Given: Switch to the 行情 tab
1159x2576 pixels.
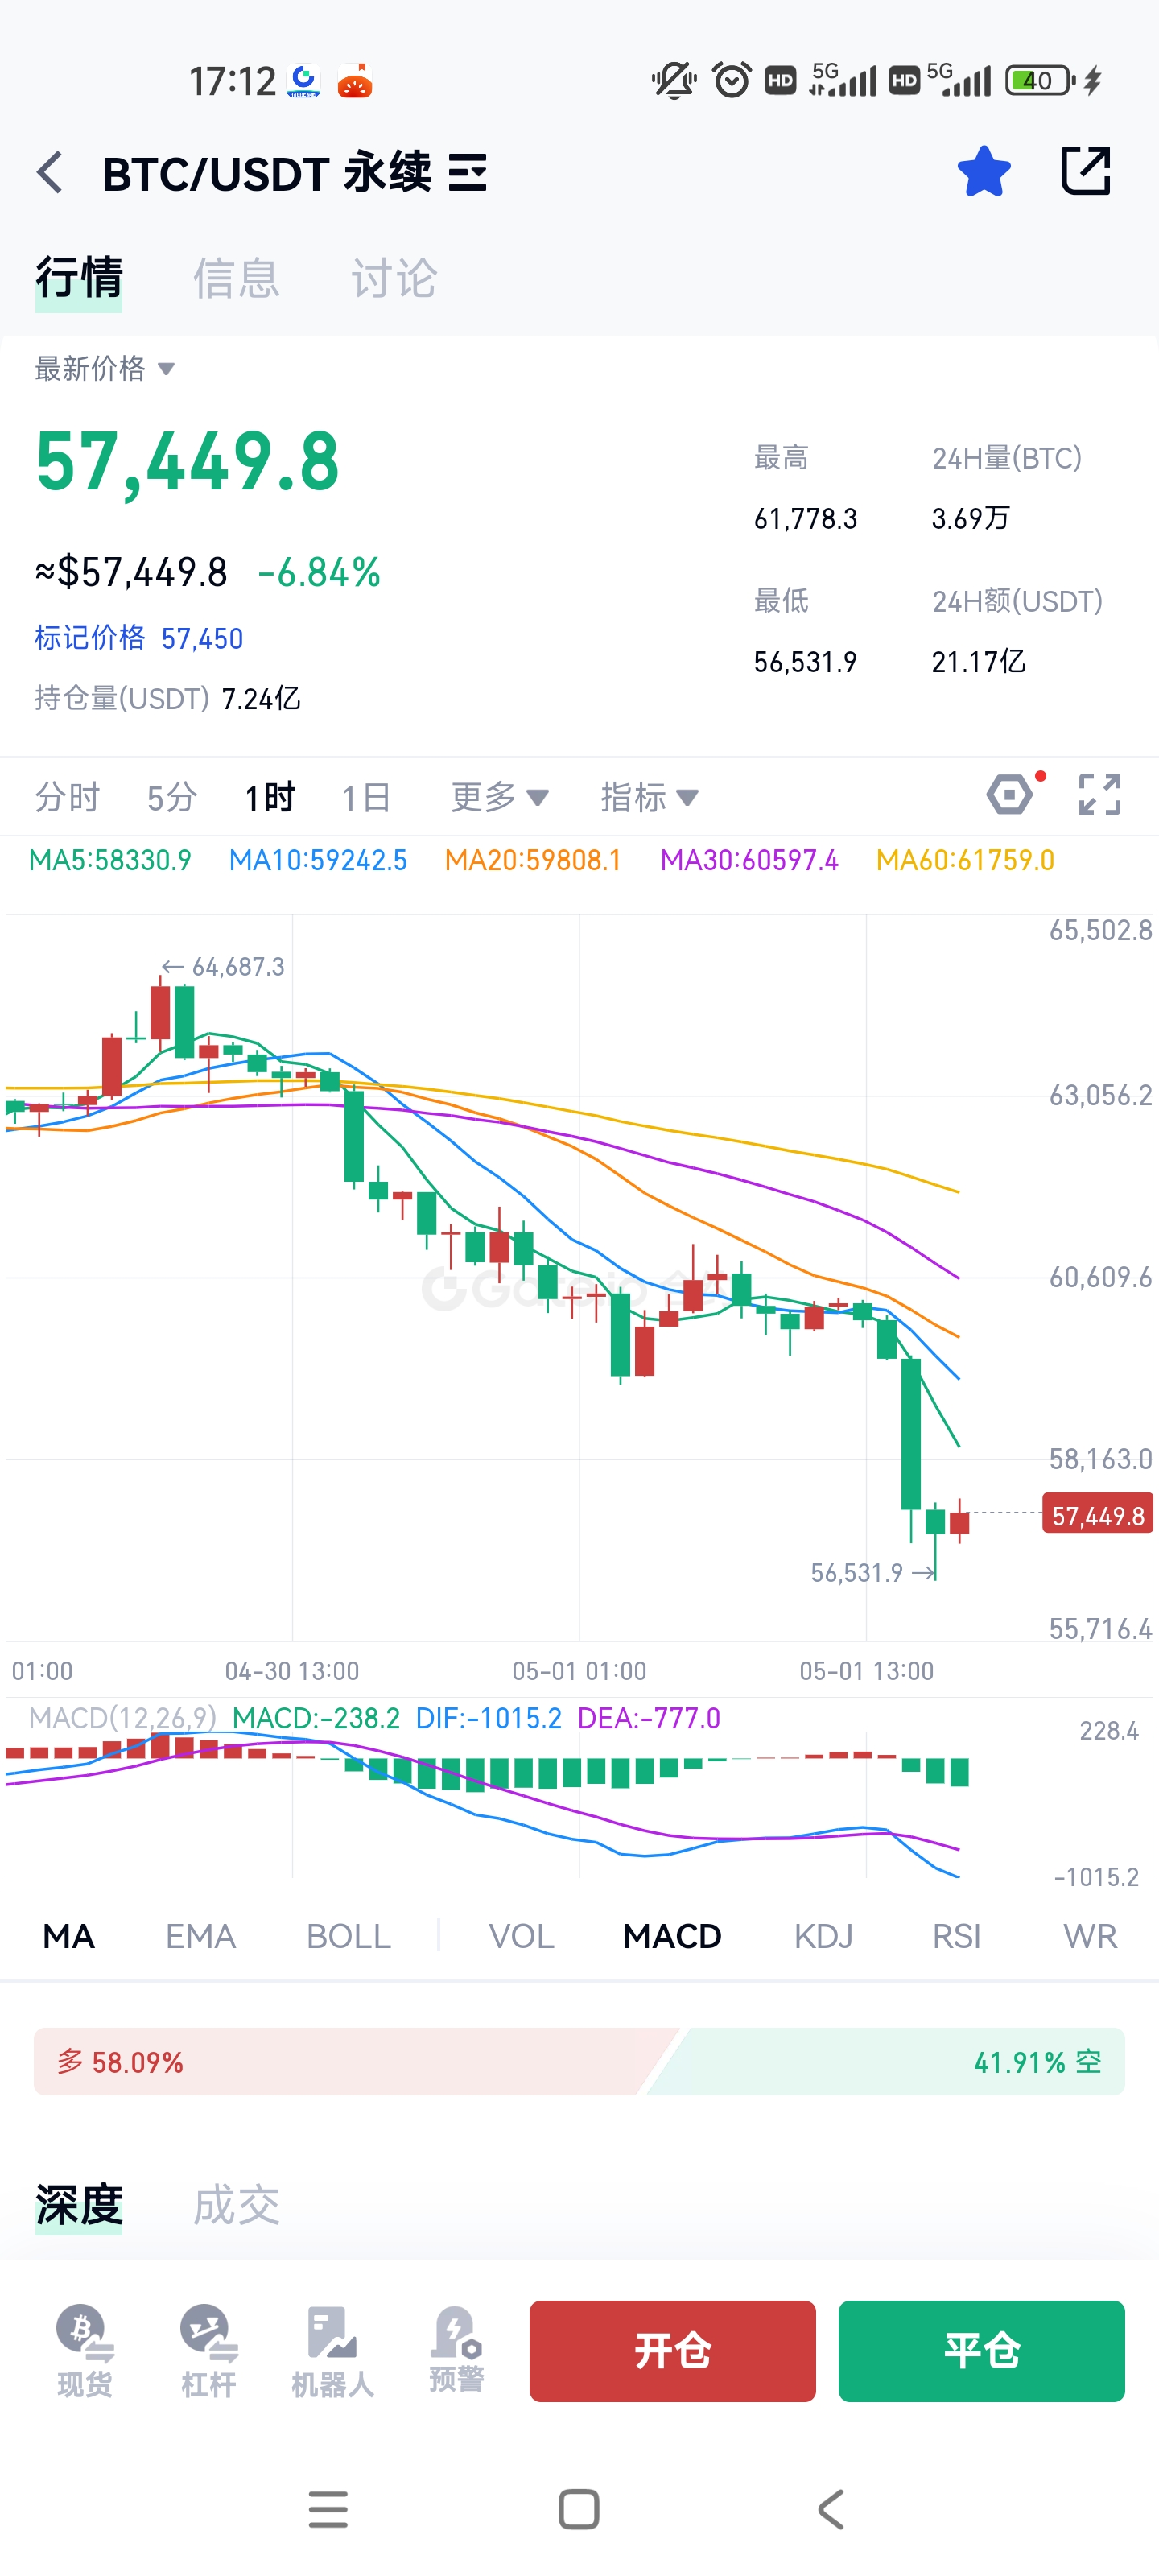Looking at the screenshot, I should coord(79,278).
